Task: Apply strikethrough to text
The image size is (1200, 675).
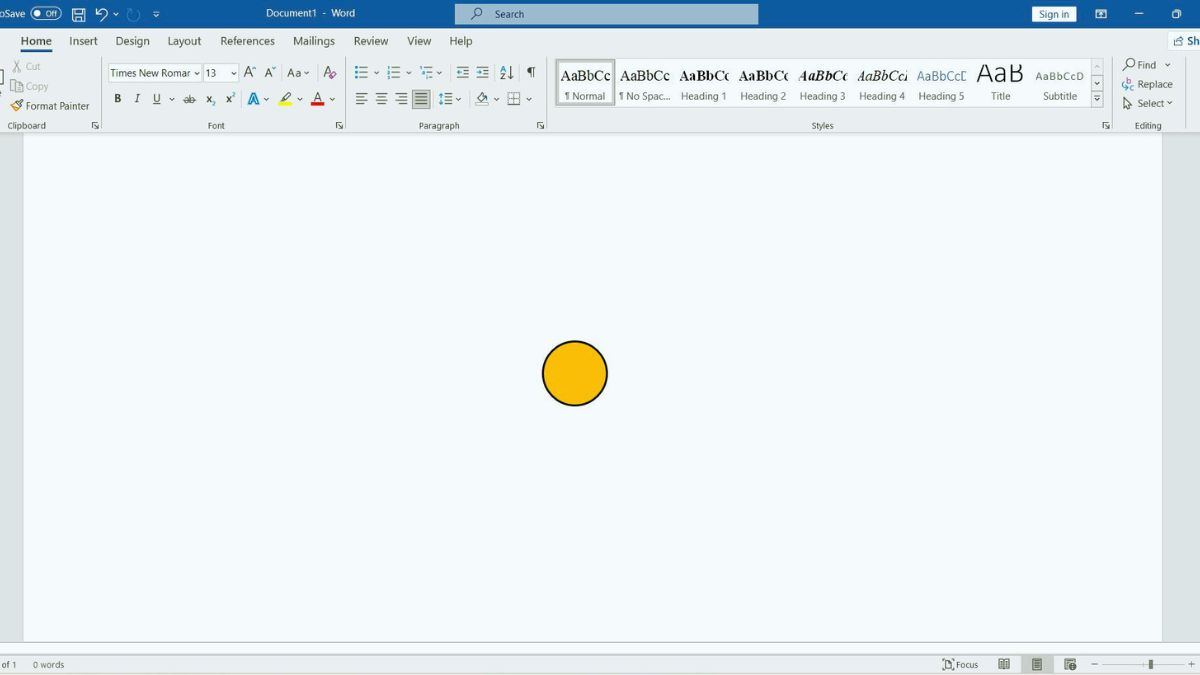Action: coord(189,99)
